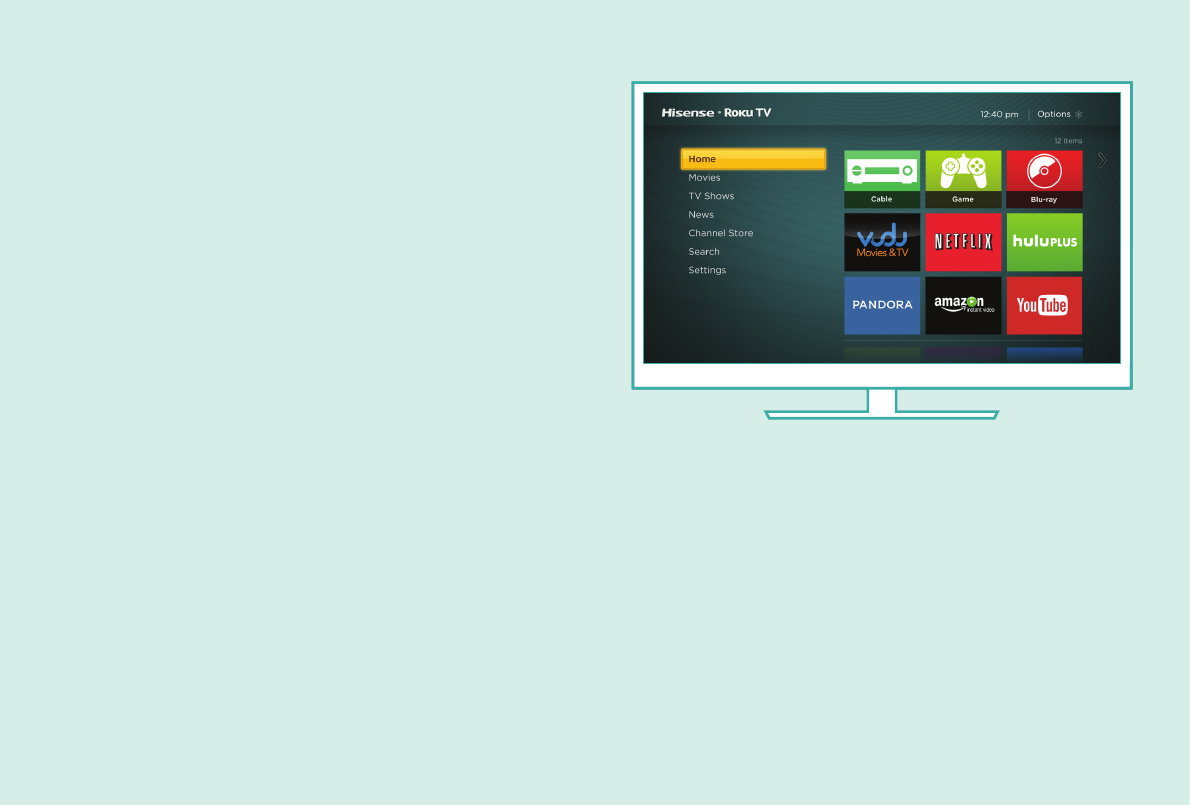Viewport: 1190px width, 805px height.
Task: Click the right chevron beside the tile grid
Action: pyautogui.click(x=1102, y=160)
